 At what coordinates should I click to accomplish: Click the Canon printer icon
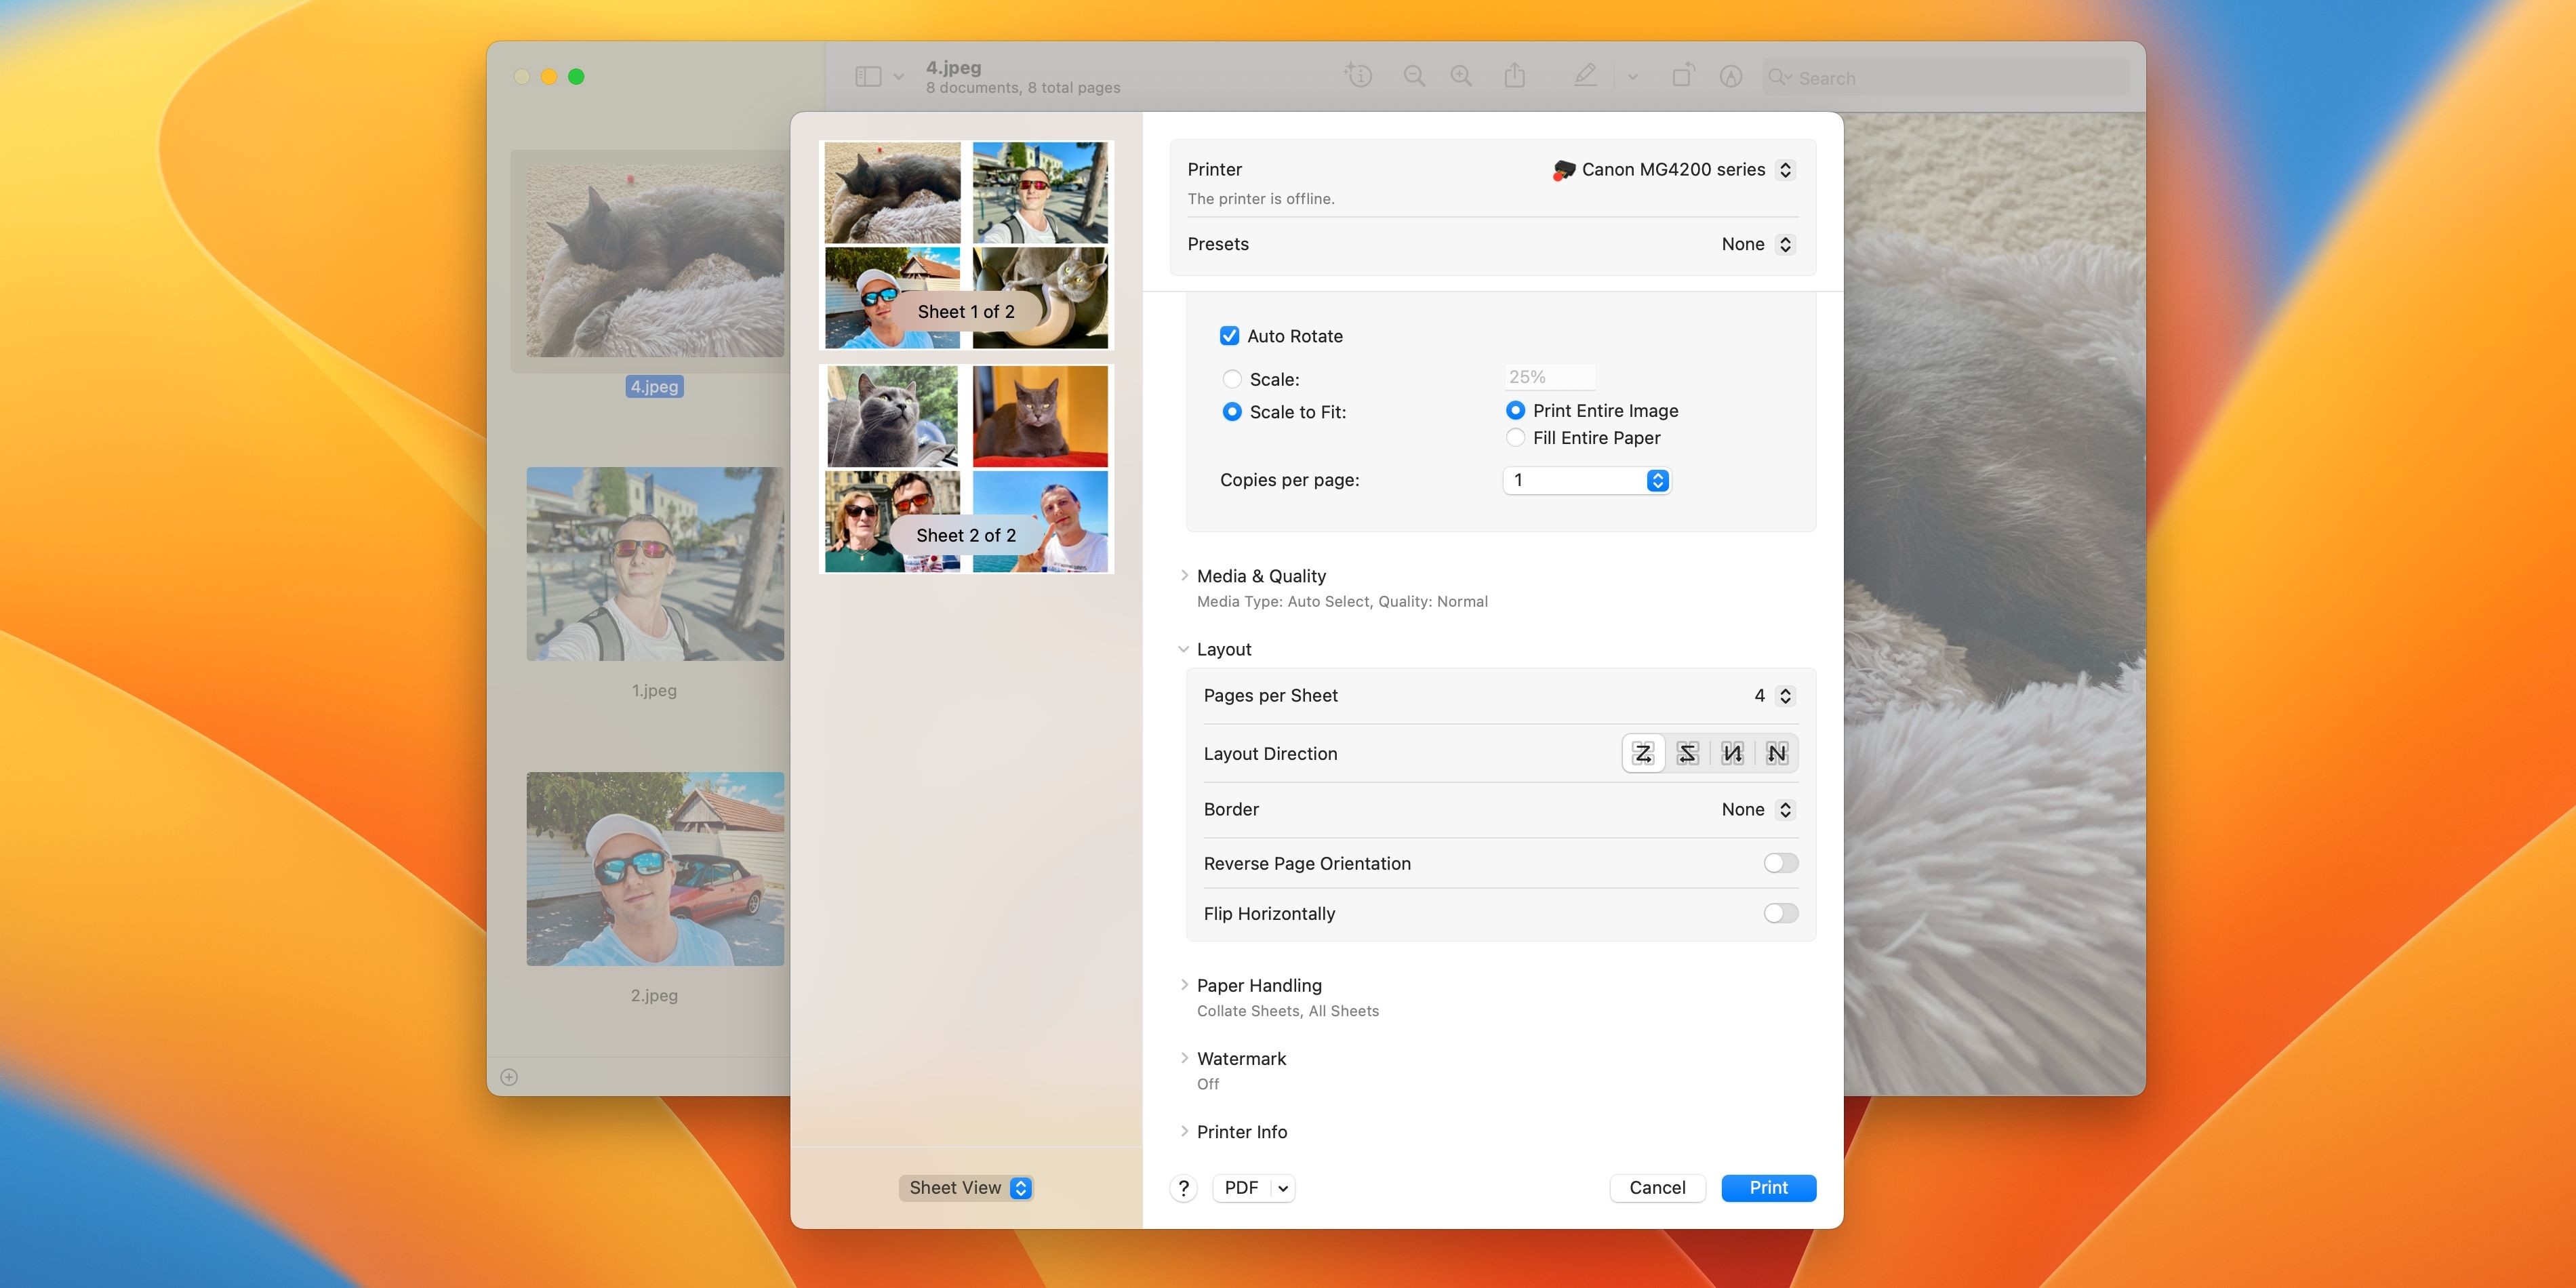1563,170
